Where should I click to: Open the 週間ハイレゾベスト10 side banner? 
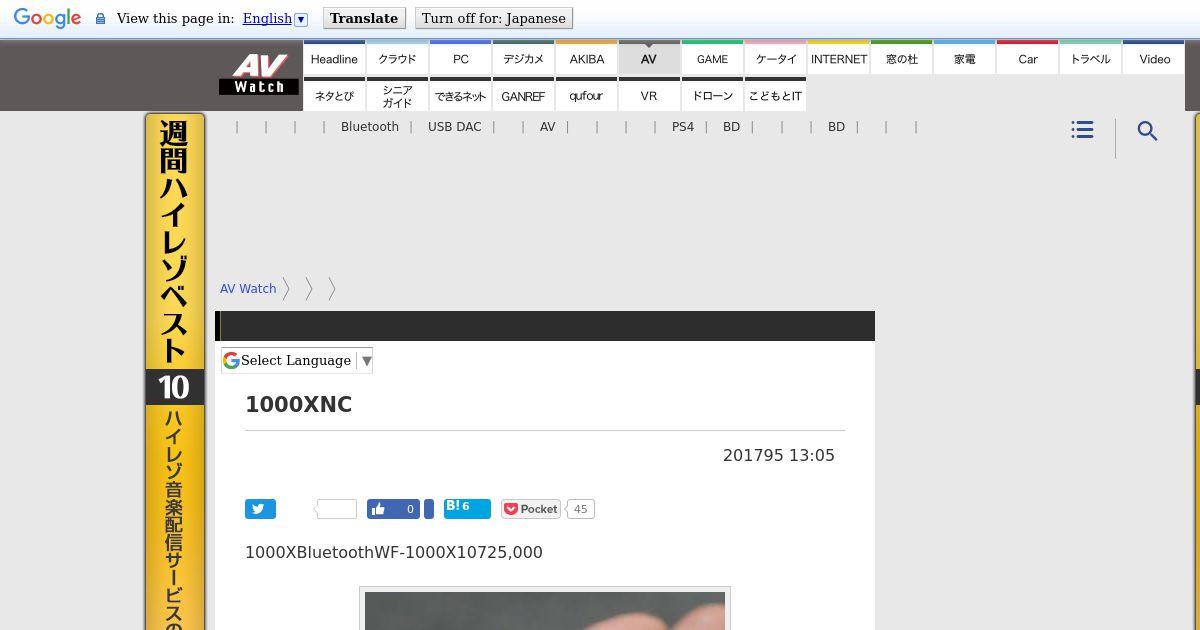(x=174, y=371)
